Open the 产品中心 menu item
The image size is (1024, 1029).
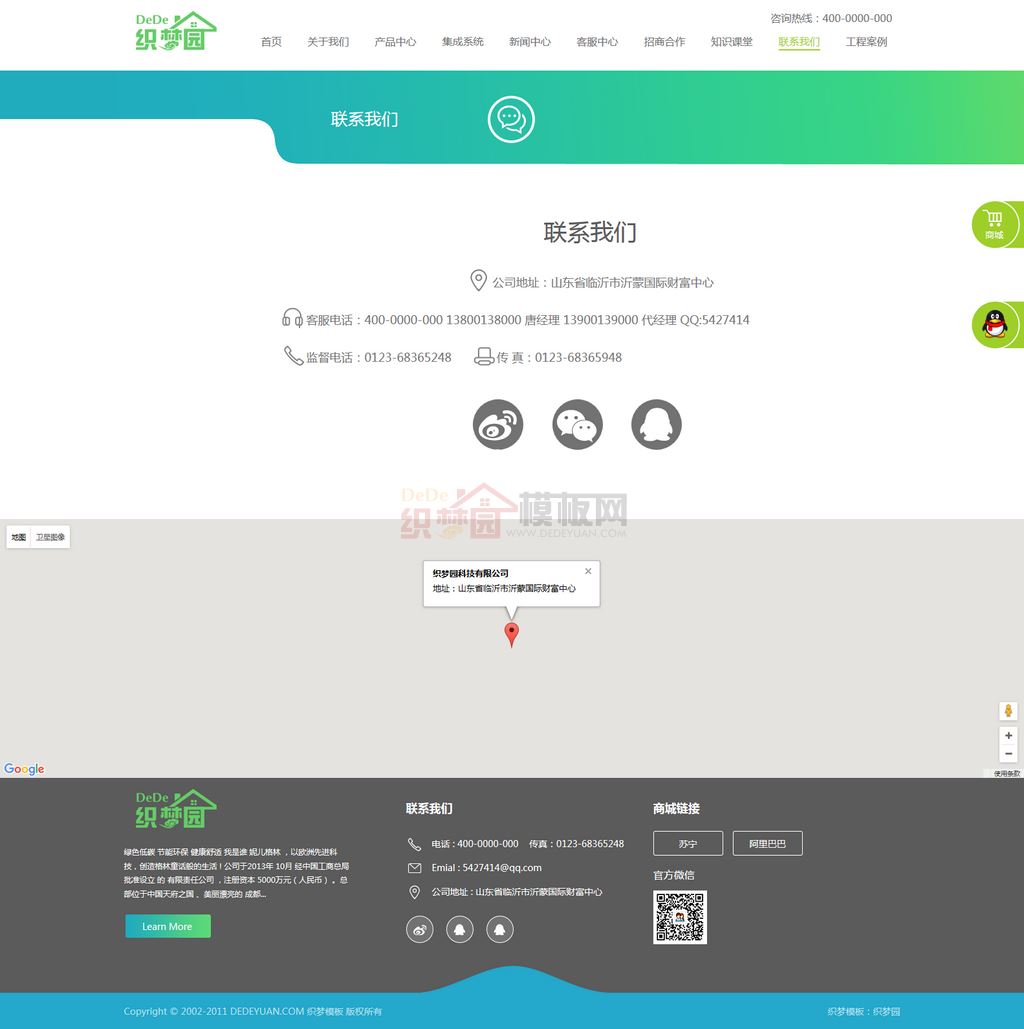point(395,42)
